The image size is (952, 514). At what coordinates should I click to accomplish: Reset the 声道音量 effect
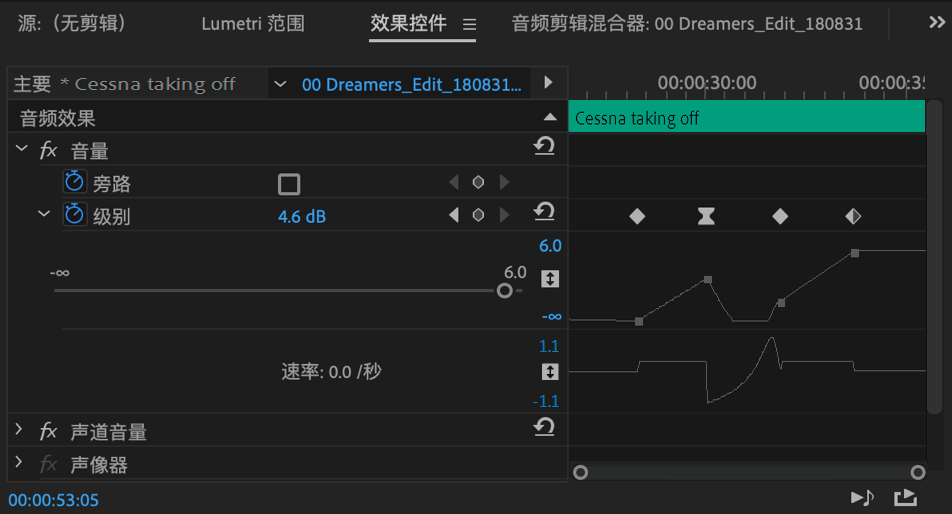tap(544, 427)
